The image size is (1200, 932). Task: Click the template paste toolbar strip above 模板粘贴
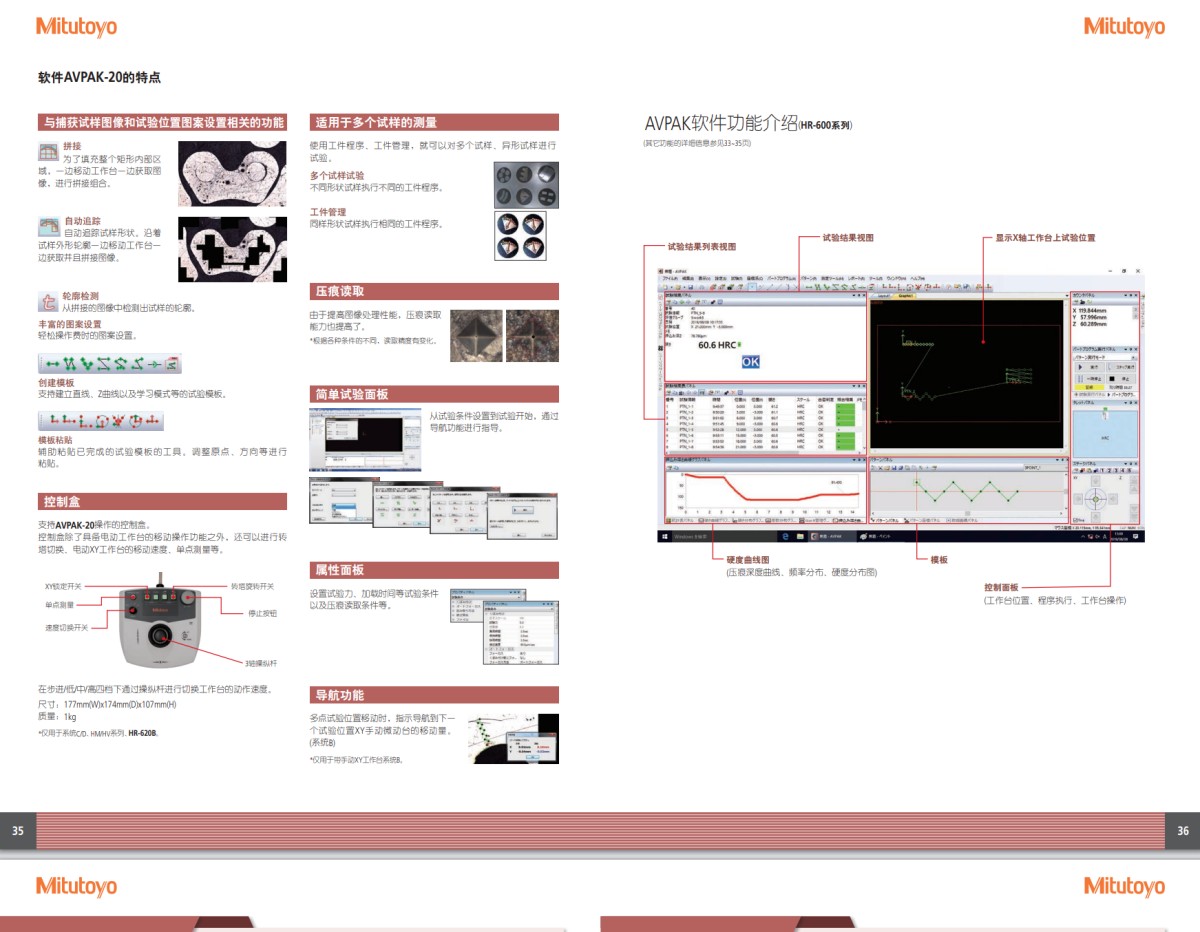tap(100, 421)
